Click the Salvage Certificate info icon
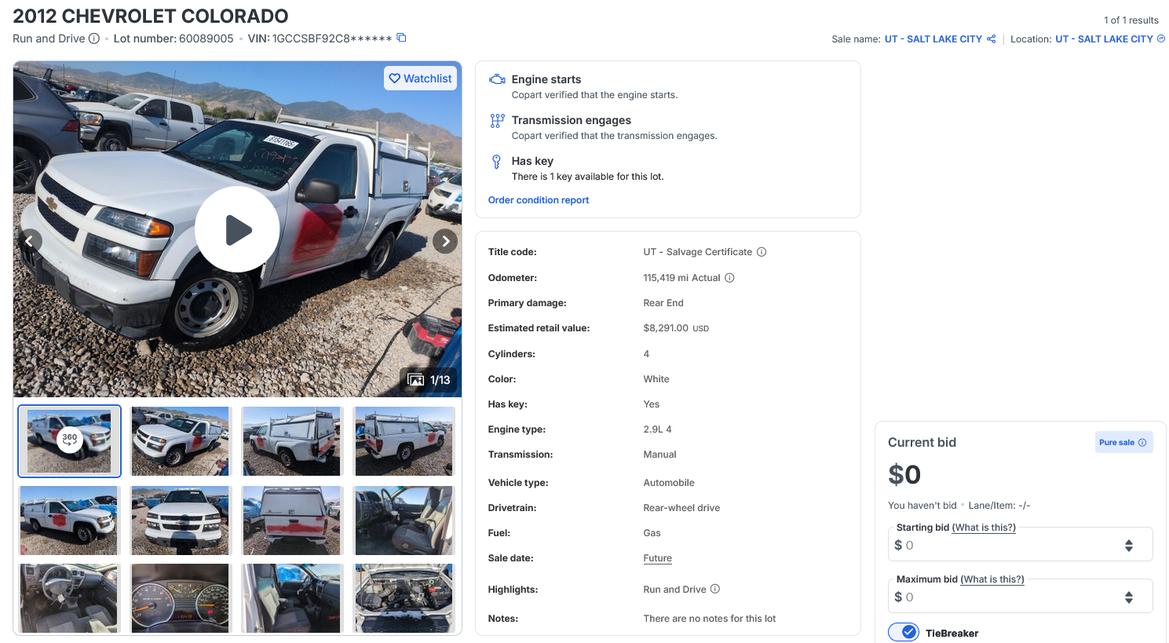This screenshot has height=643, width=1169. click(x=762, y=252)
